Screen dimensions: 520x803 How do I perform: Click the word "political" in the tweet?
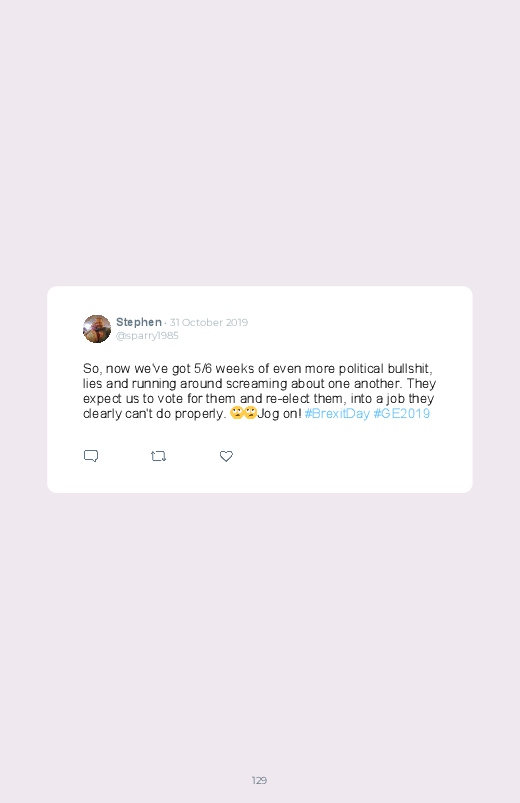pyautogui.click(x=361, y=369)
